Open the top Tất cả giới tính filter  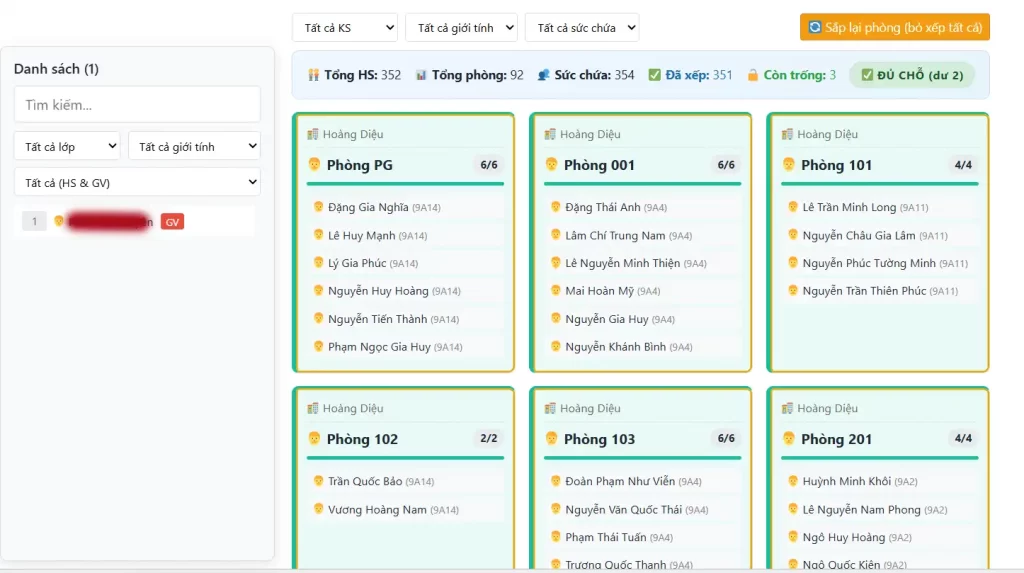pyautogui.click(x=461, y=28)
